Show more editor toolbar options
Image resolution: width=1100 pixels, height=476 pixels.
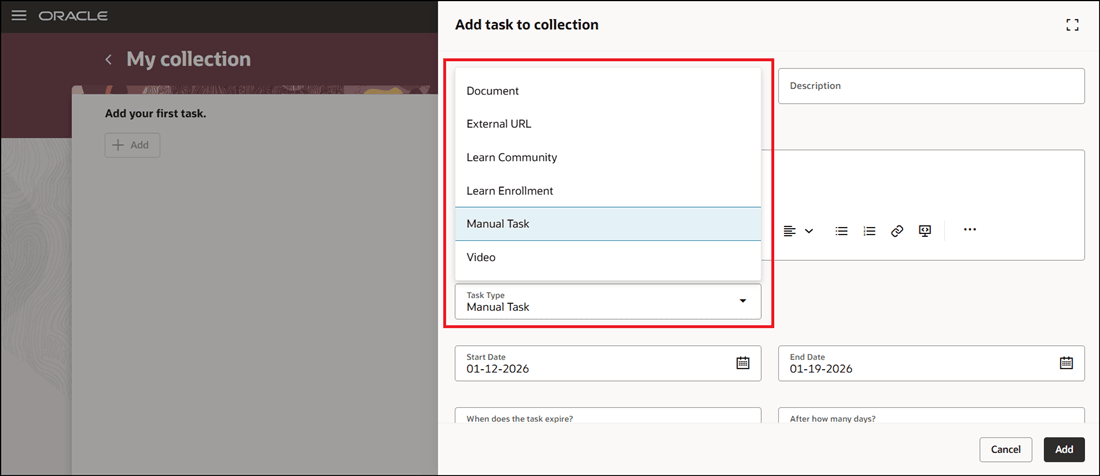(x=970, y=229)
